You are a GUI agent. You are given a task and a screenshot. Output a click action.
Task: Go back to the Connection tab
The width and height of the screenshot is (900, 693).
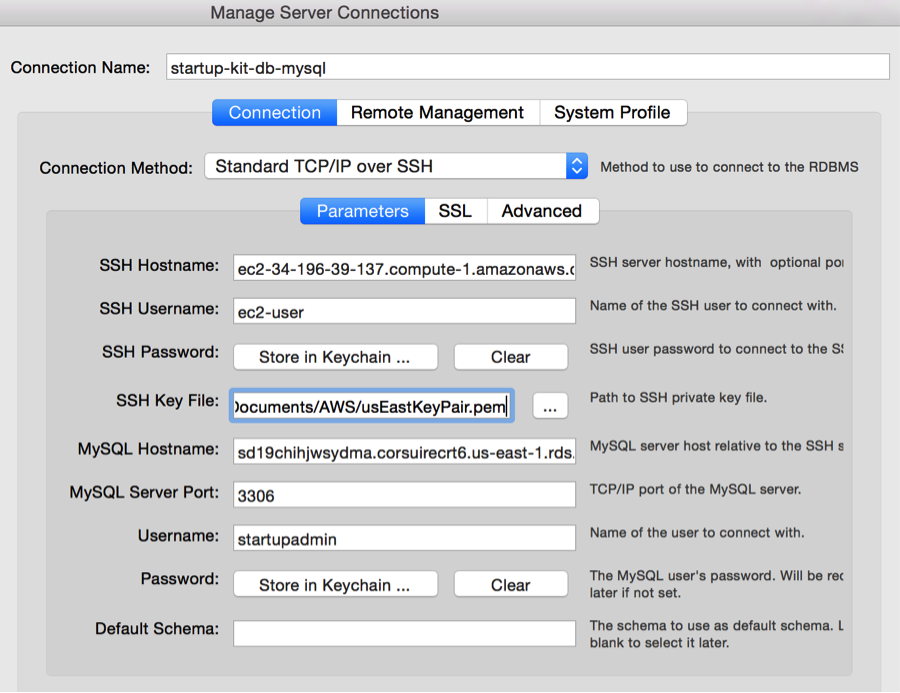click(x=273, y=112)
